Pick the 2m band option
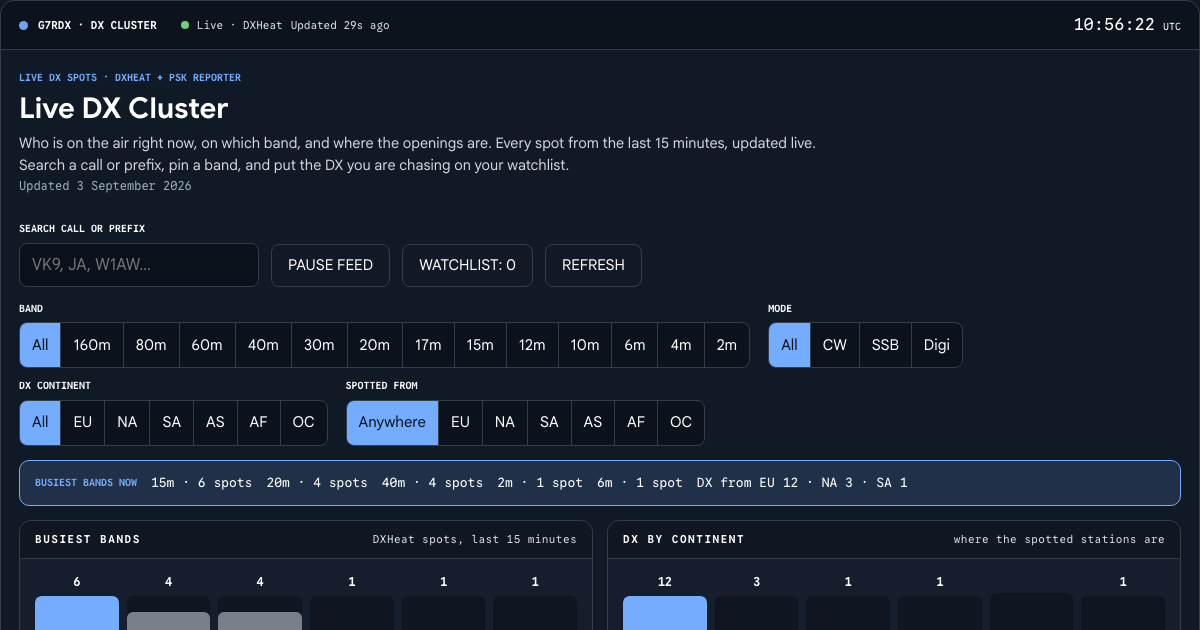 tap(727, 345)
